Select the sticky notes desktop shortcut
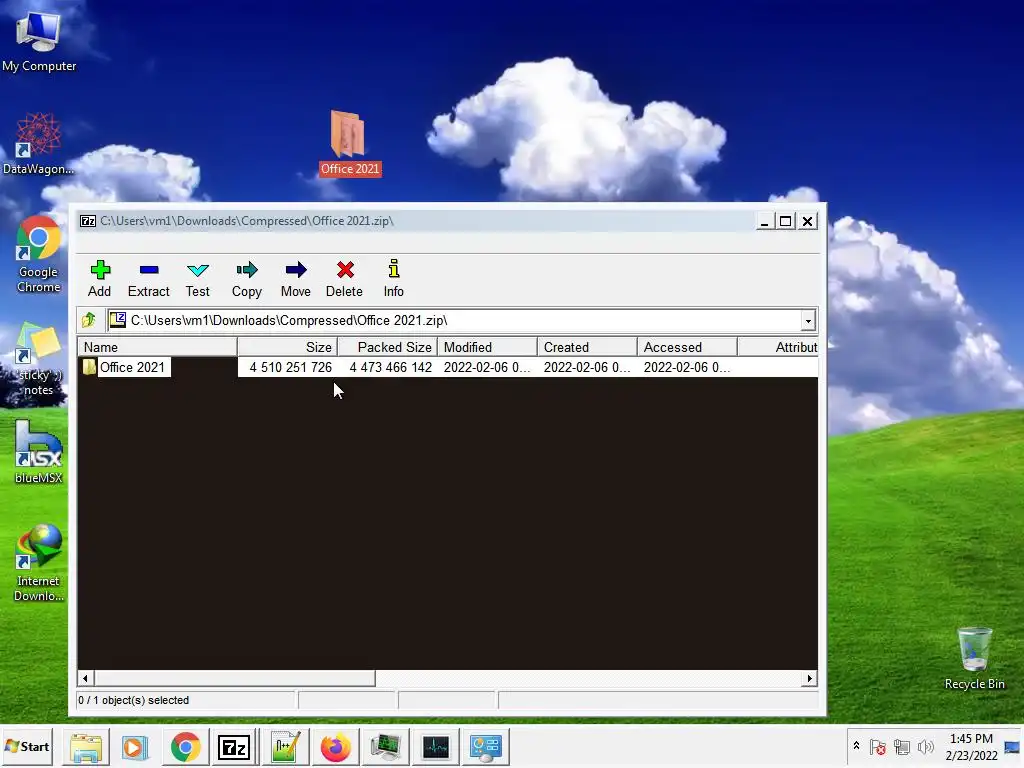This screenshot has width=1024, height=768. tap(39, 359)
